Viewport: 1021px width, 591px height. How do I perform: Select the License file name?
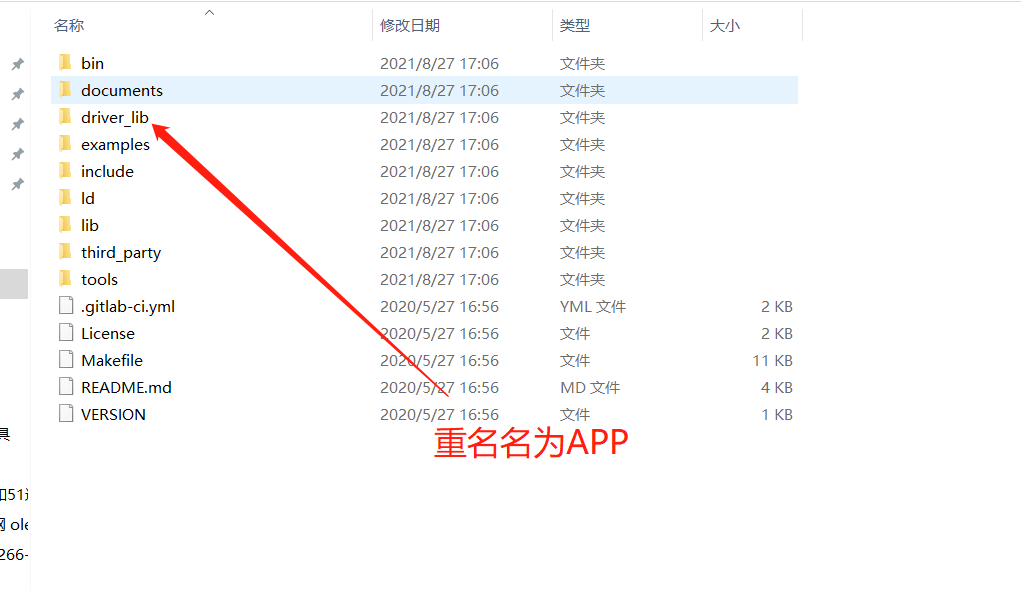[x=108, y=333]
